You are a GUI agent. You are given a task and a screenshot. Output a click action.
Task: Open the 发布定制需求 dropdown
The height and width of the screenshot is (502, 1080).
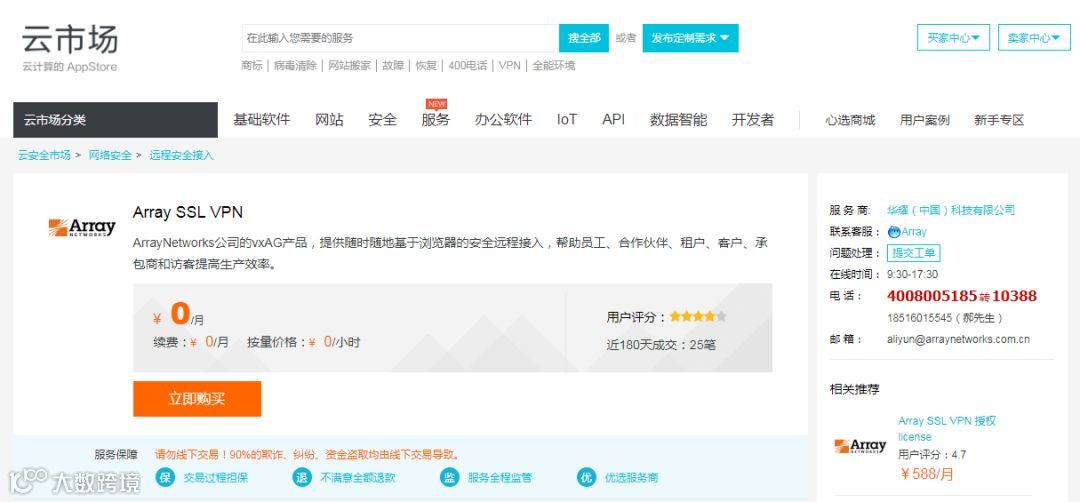pos(690,39)
